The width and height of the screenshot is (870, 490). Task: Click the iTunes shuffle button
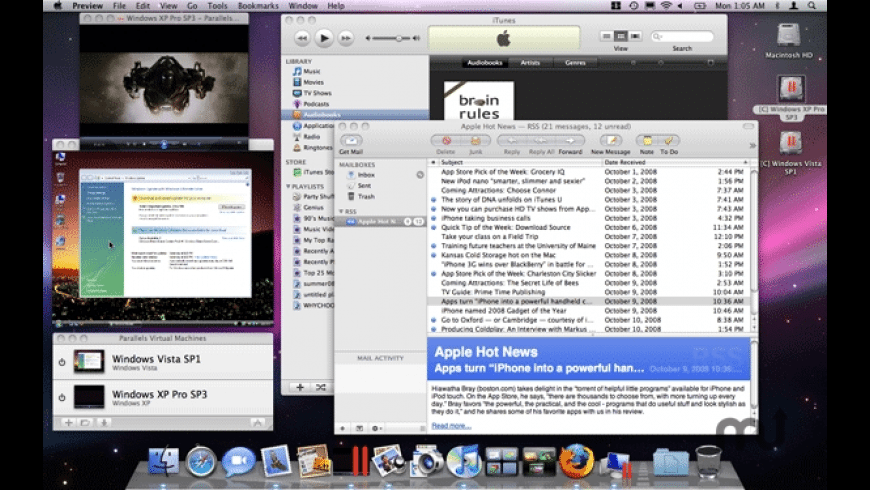(320, 386)
